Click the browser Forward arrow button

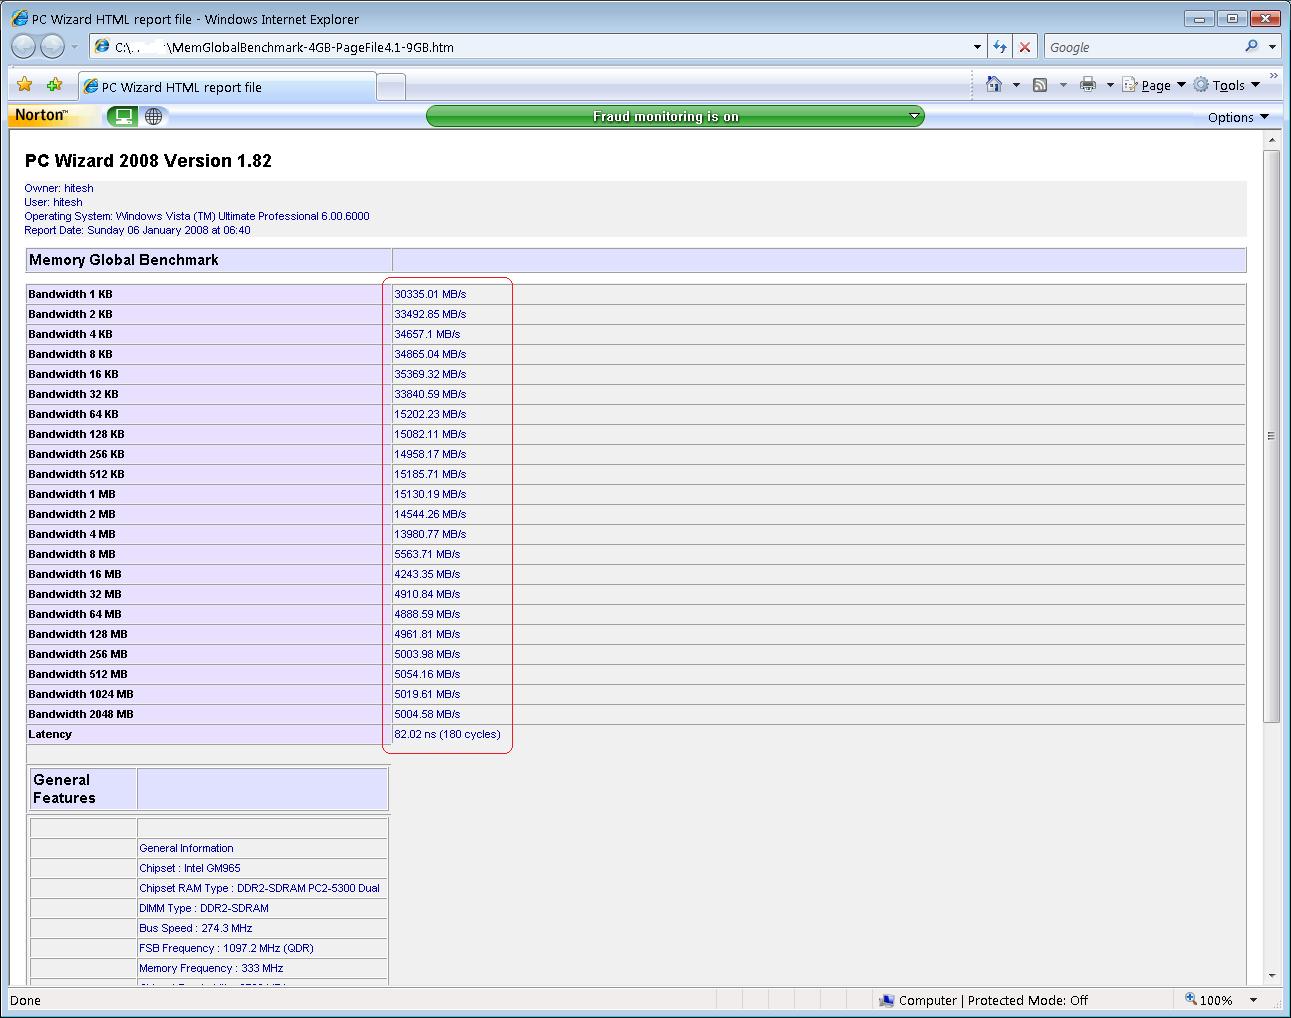(x=52, y=46)
